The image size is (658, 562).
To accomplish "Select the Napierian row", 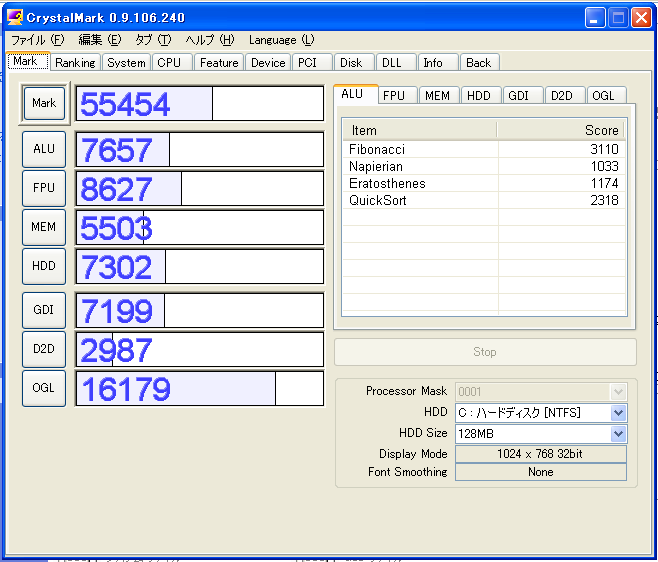I will 484,166.
